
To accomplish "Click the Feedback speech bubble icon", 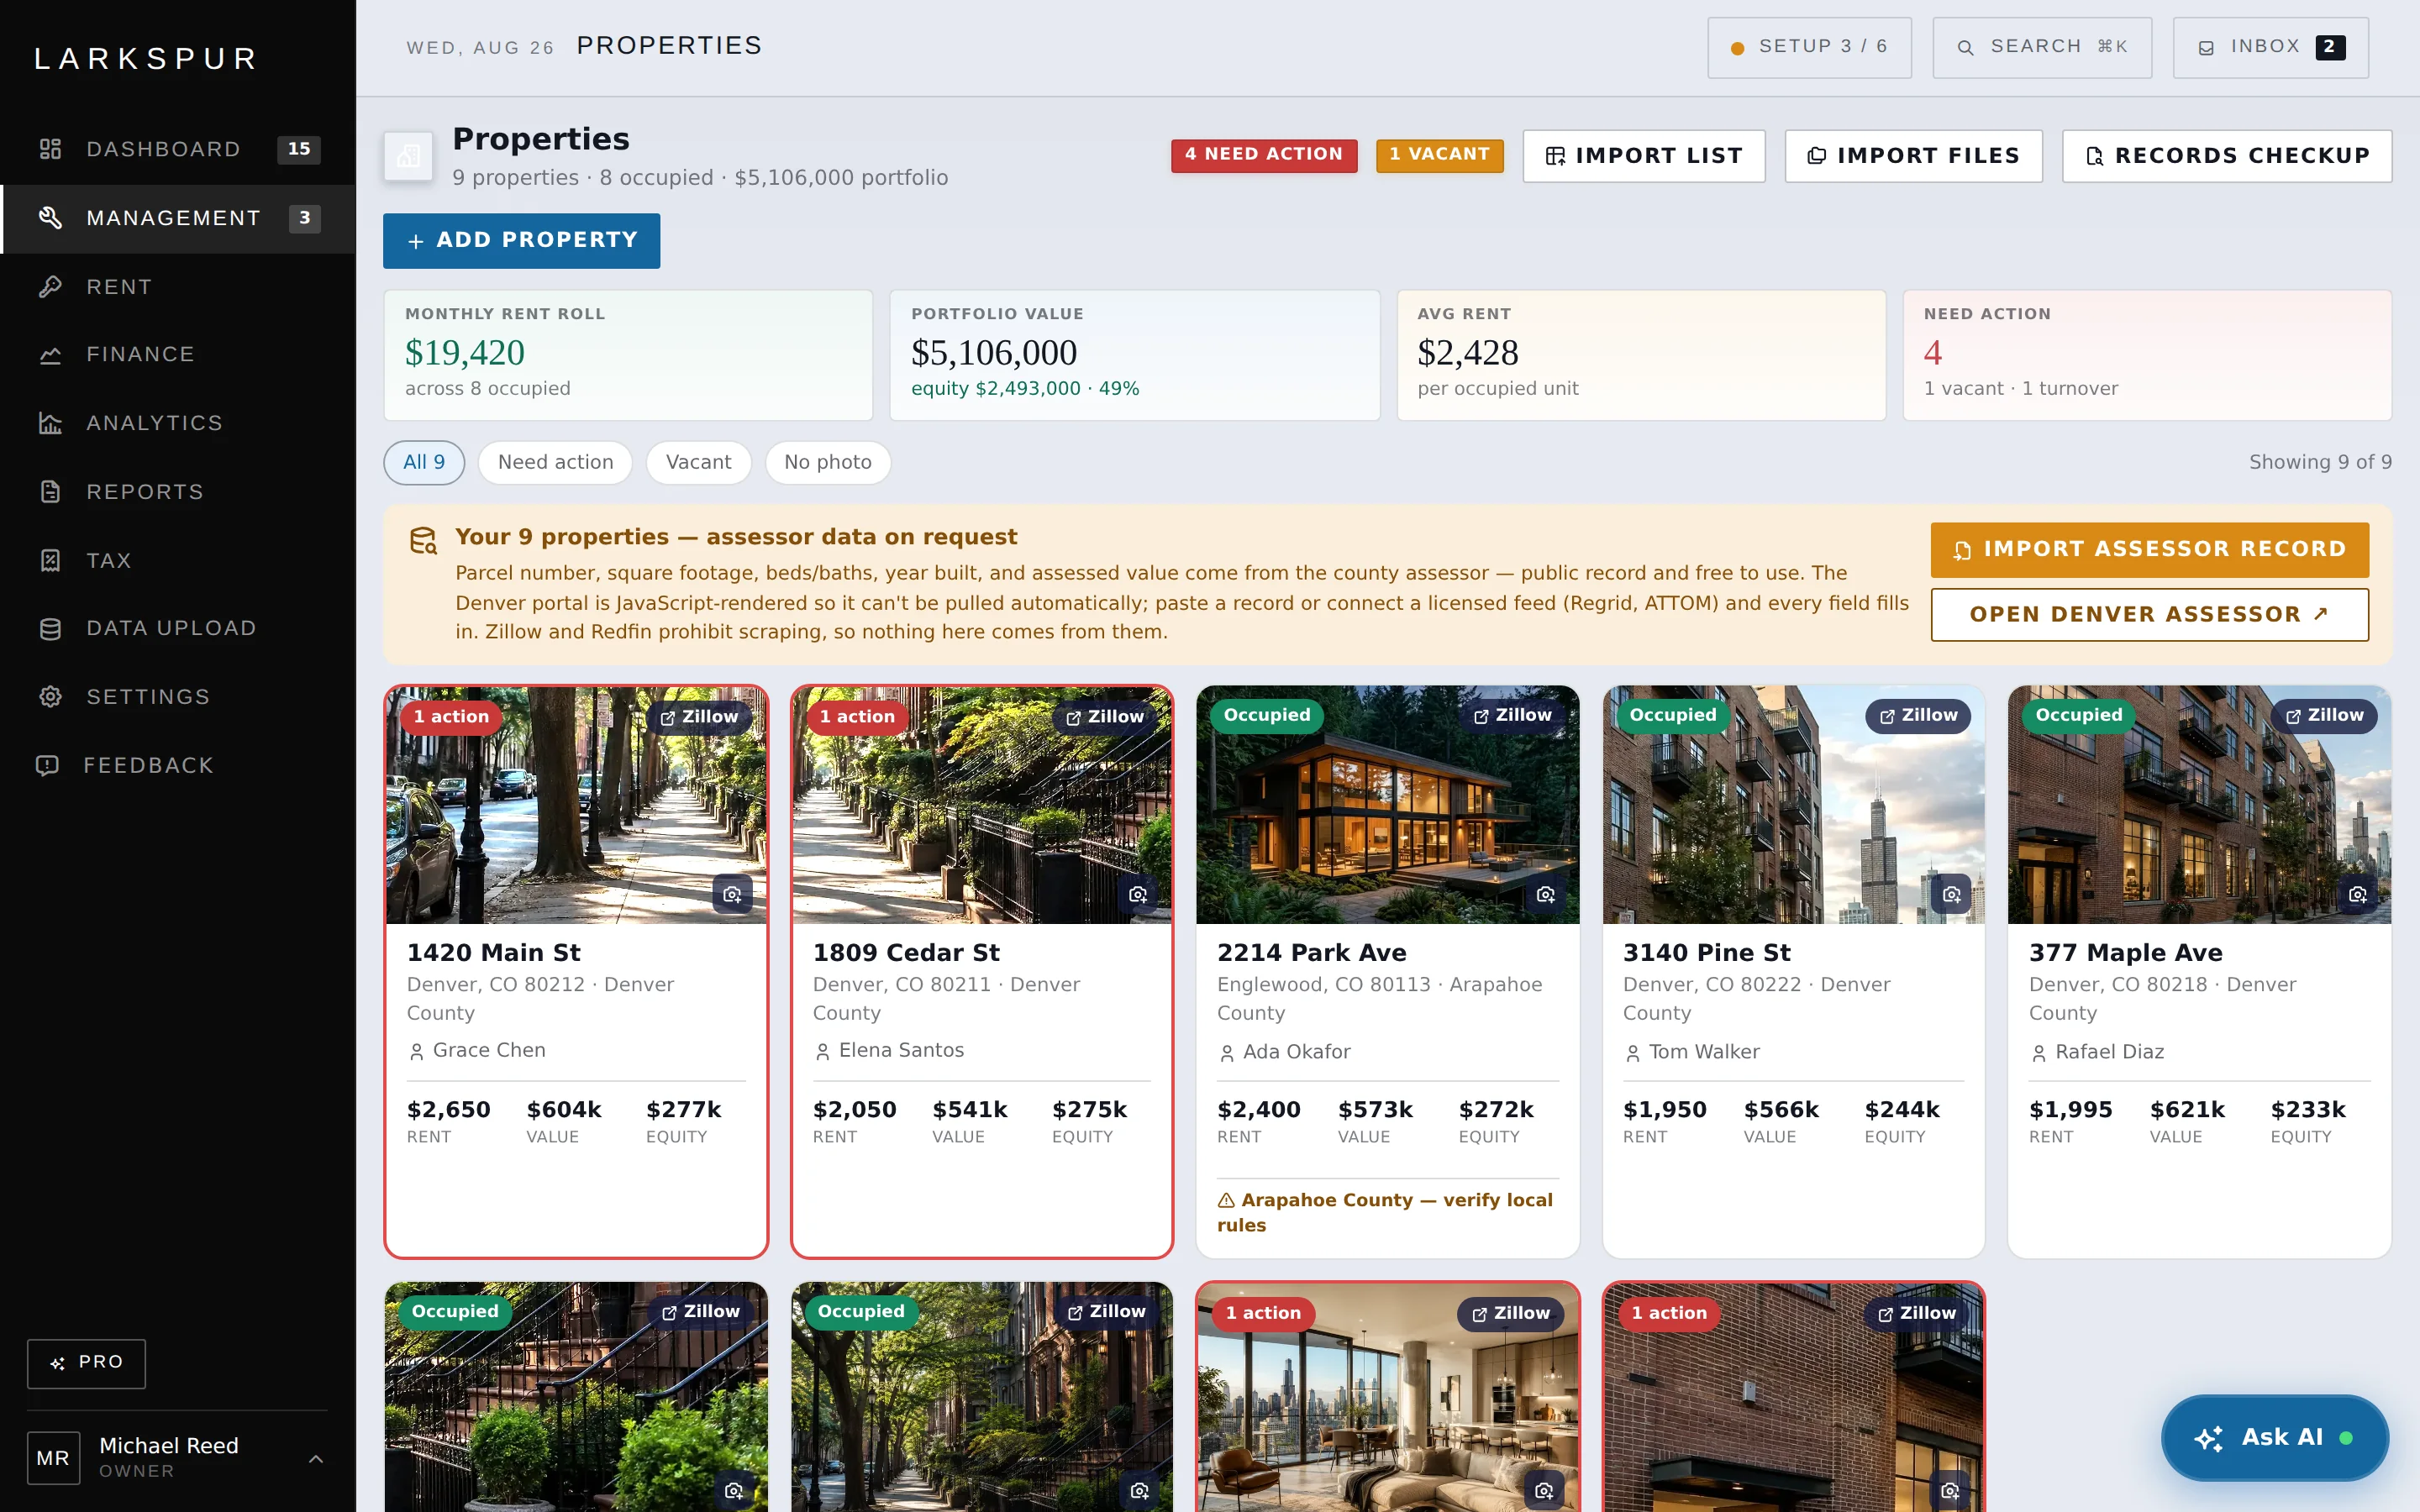I will tap(47, 766).
